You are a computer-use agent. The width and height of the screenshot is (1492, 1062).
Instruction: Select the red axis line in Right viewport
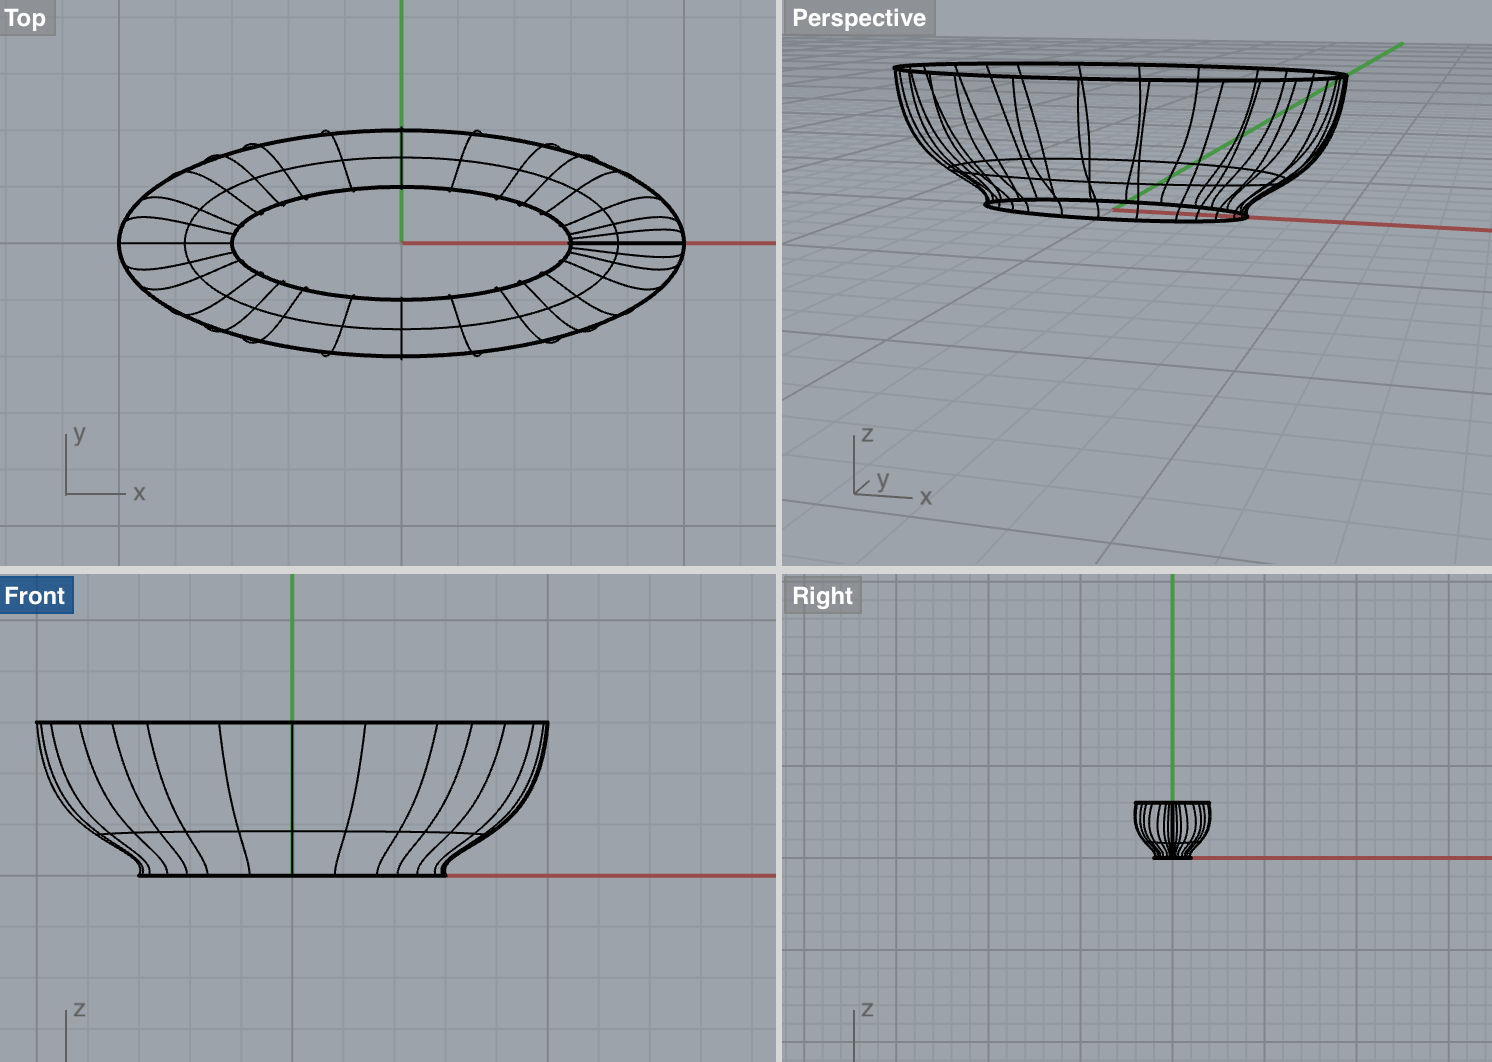coord(1350,857)
